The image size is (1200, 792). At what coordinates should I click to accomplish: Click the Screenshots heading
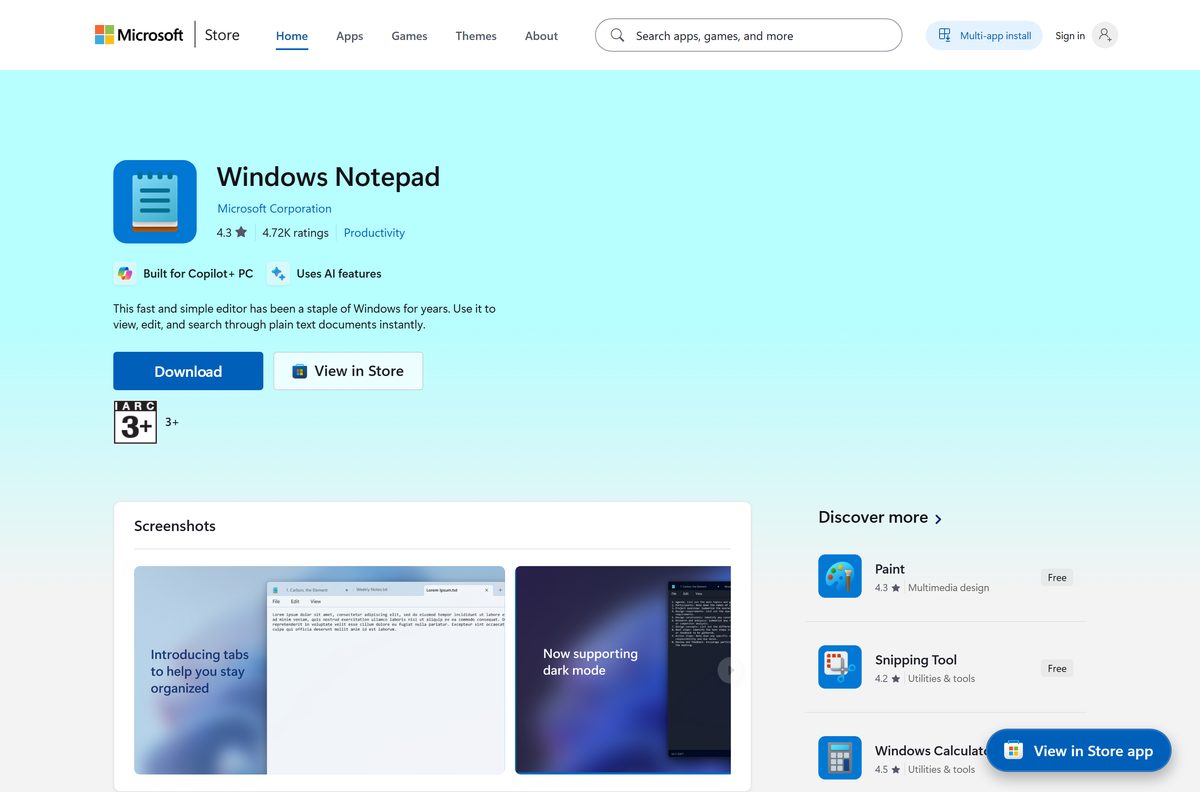point(175,526)
